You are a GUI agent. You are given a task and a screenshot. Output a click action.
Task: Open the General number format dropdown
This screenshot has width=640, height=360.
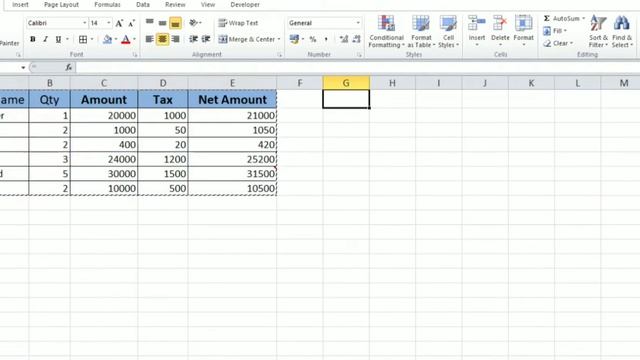pos(358,23)
